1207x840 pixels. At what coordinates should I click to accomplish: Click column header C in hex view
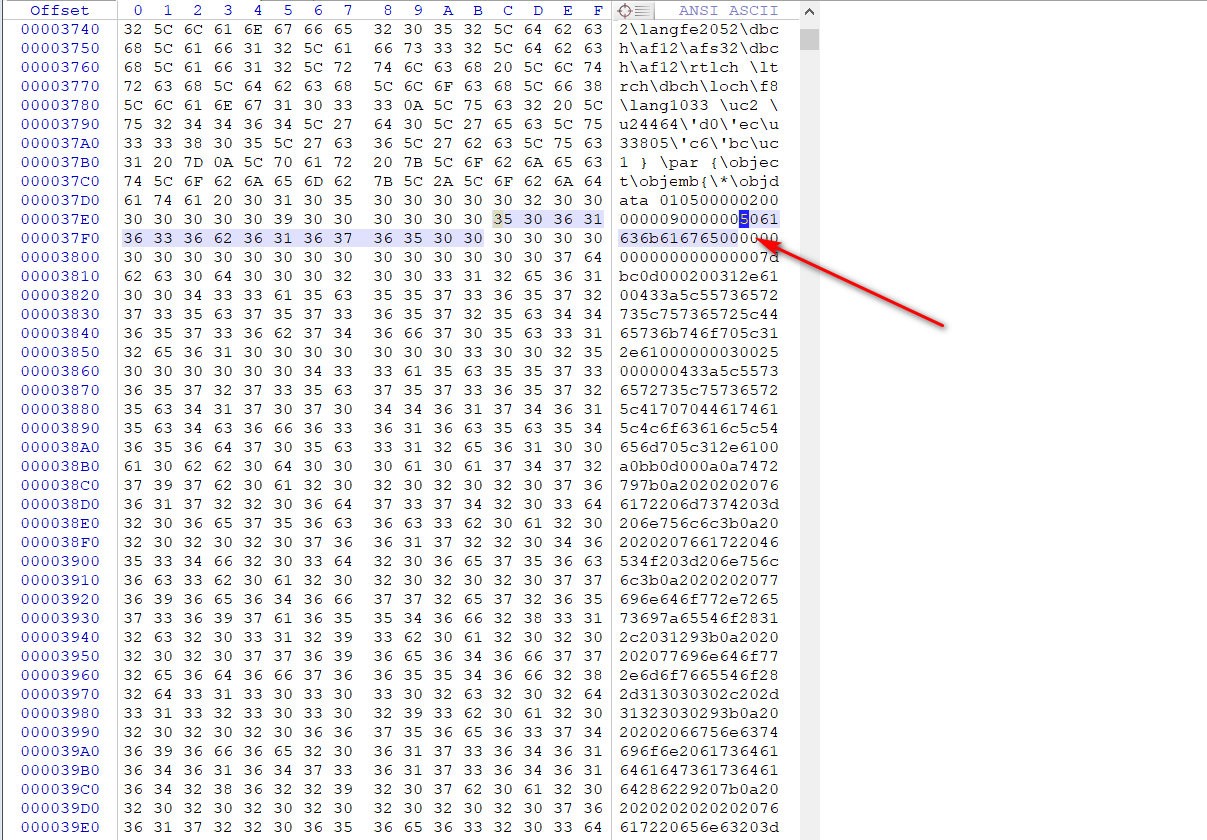pos(507,11)
